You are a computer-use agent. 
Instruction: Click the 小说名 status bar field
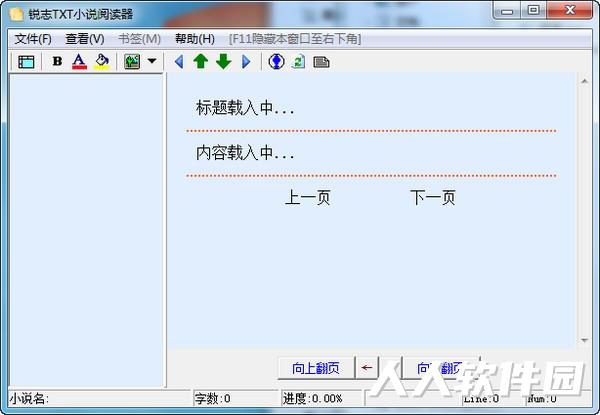99,399
